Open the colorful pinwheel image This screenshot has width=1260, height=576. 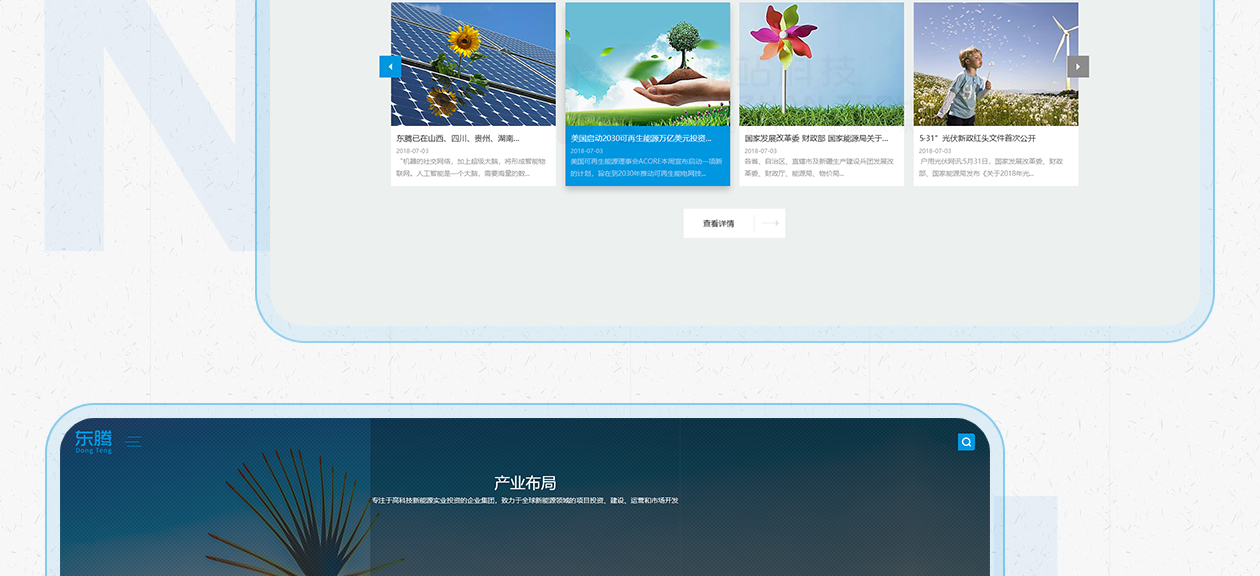tap(821, 64)
